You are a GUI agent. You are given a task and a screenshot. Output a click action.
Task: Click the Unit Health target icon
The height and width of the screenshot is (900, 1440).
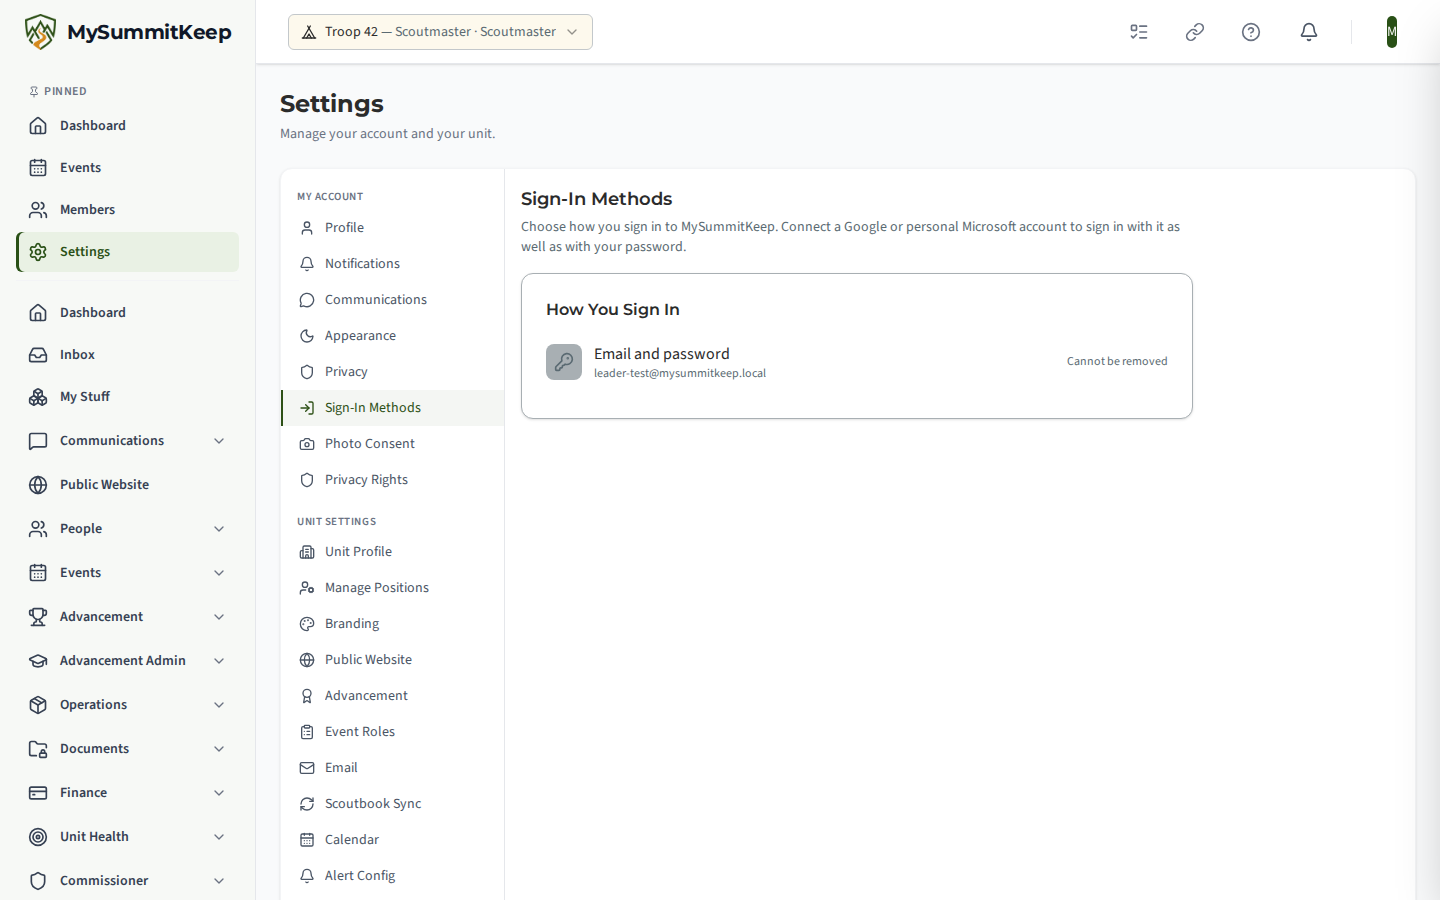38,837
